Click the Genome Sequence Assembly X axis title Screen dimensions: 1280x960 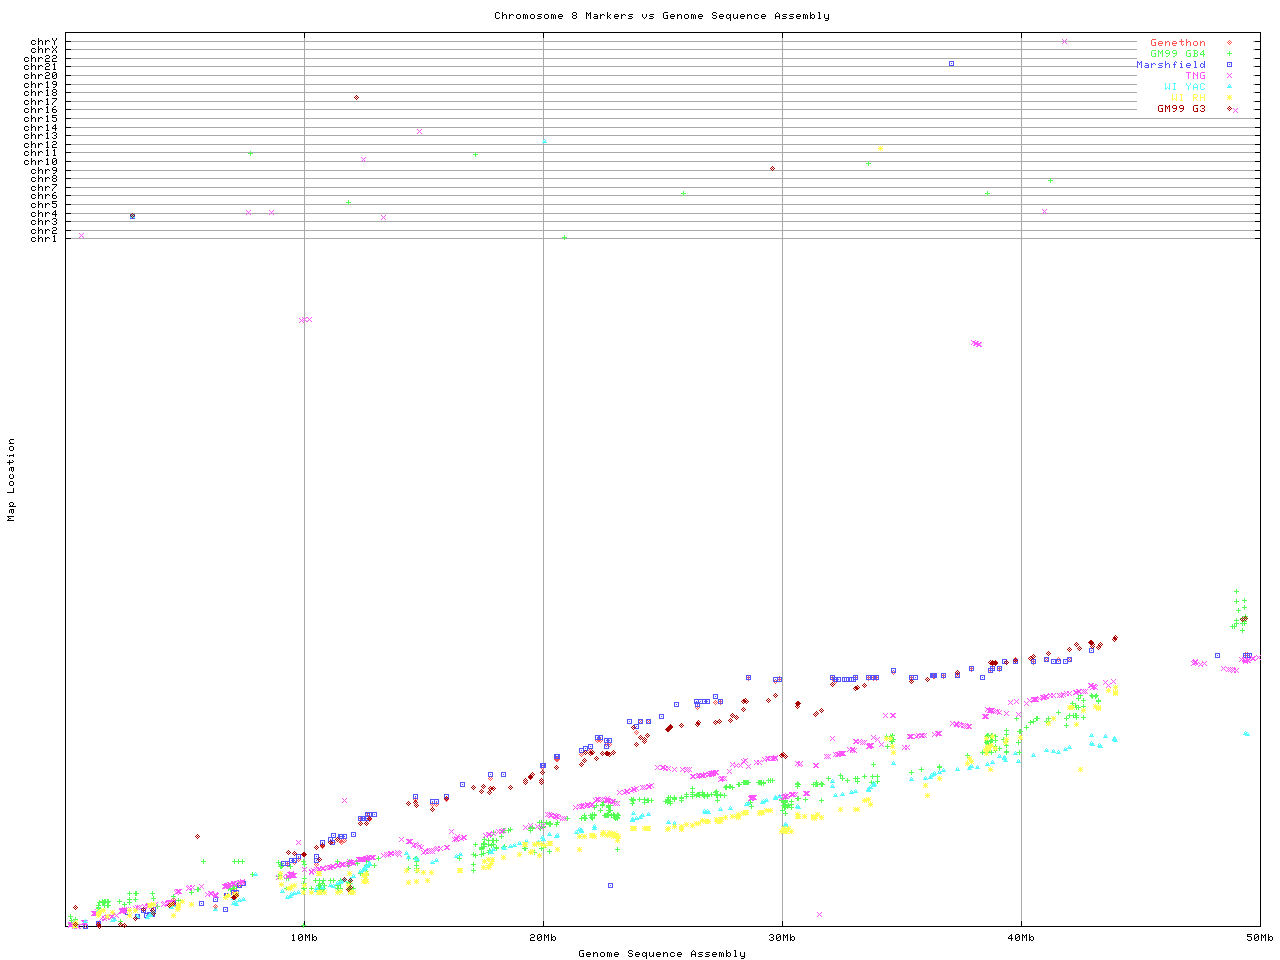[661, 954]
